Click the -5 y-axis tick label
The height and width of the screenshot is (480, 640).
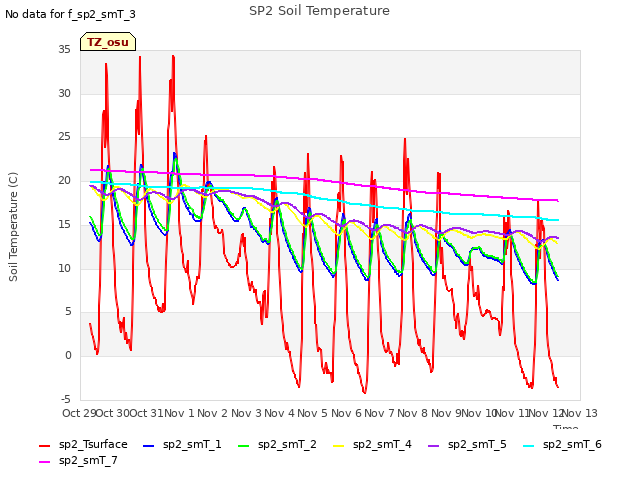(66, 399)
